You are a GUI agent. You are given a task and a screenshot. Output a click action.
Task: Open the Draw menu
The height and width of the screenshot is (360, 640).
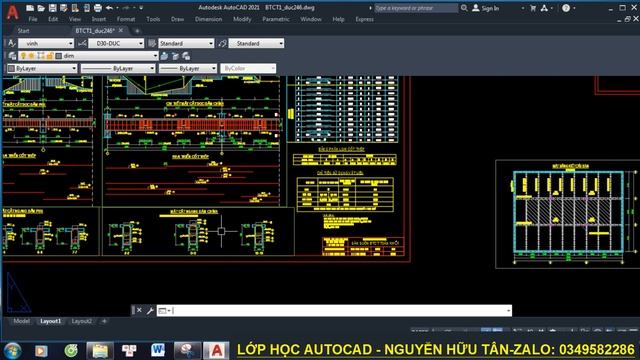click(x=178, y=19)
